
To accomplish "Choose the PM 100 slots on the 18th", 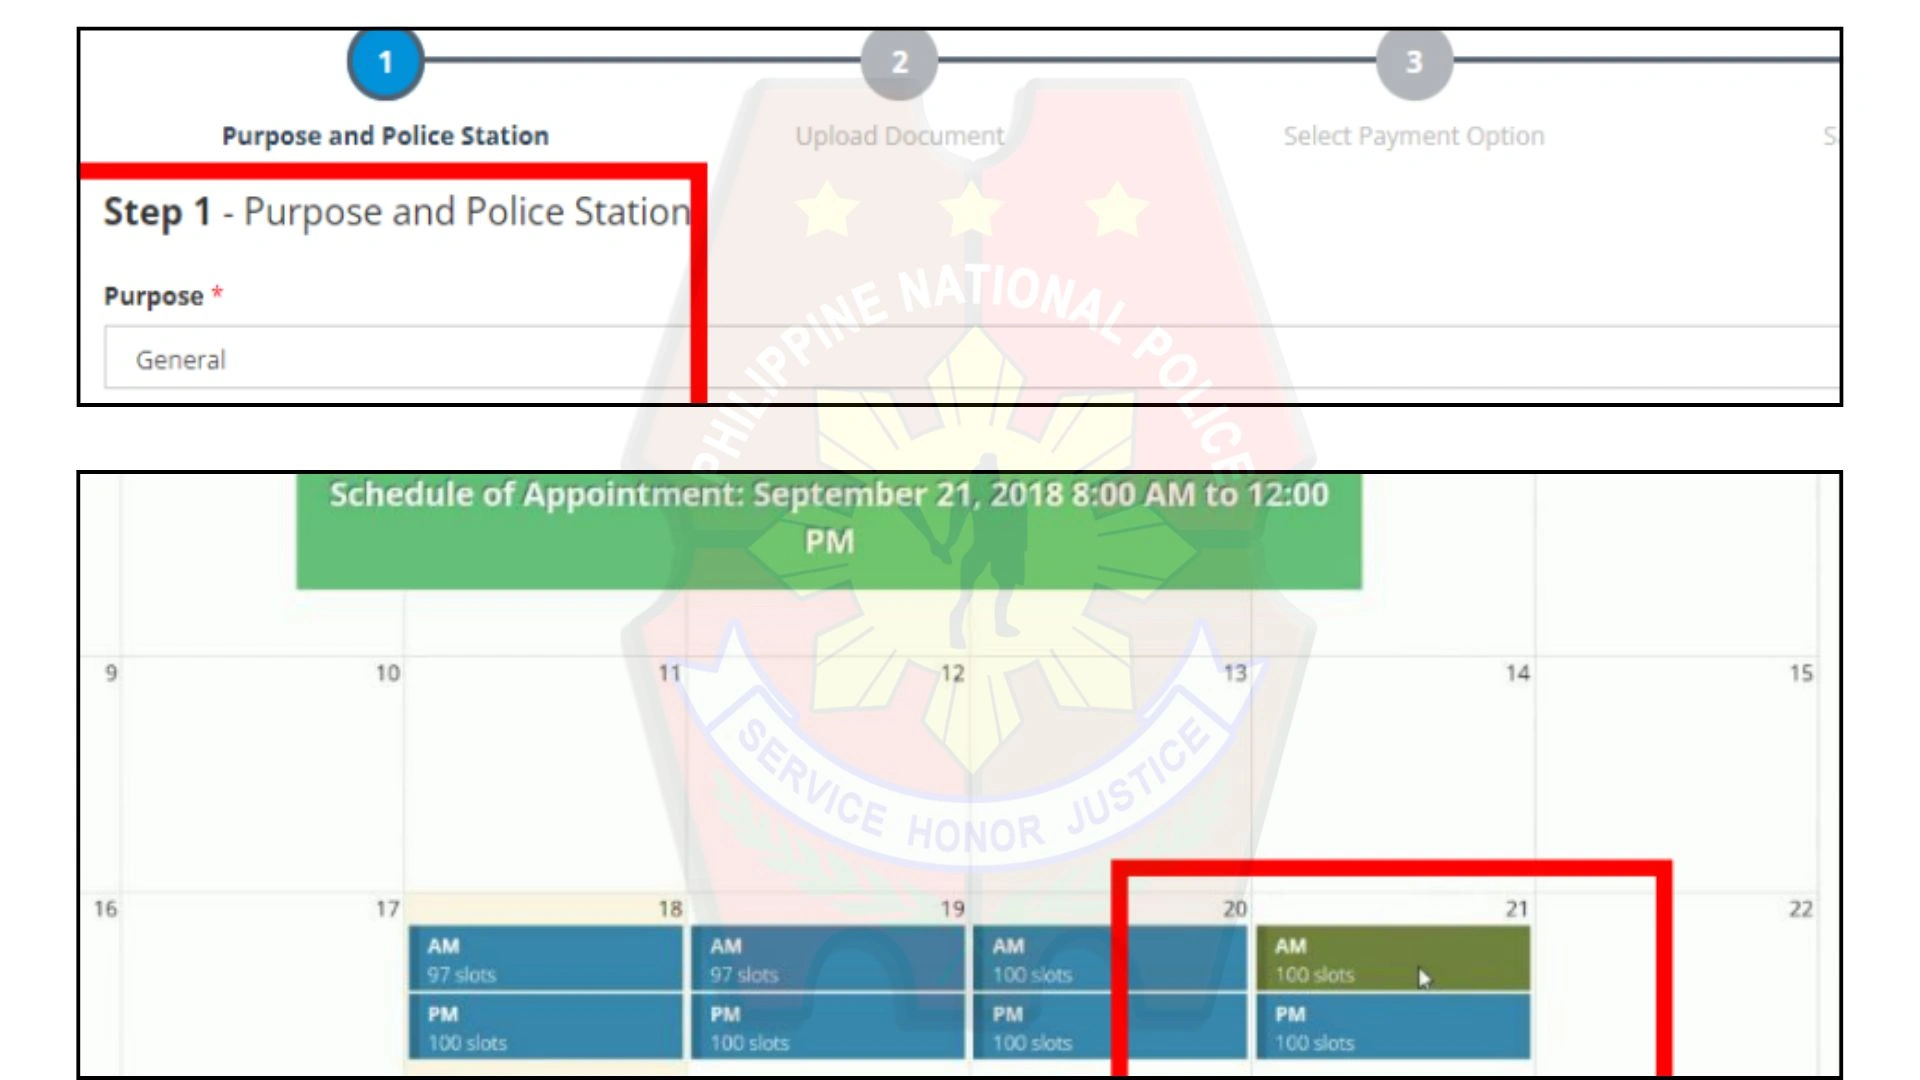I will (546, 1026).
